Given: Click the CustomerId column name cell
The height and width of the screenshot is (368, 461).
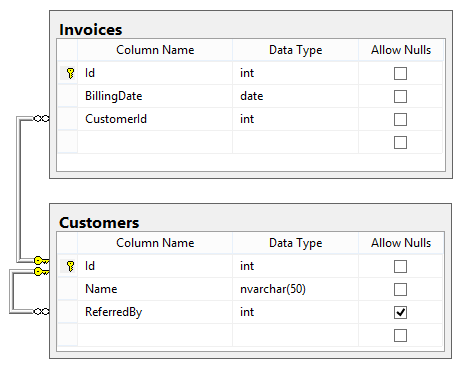Looking at the screenshot, I should [x=155, y=119].
